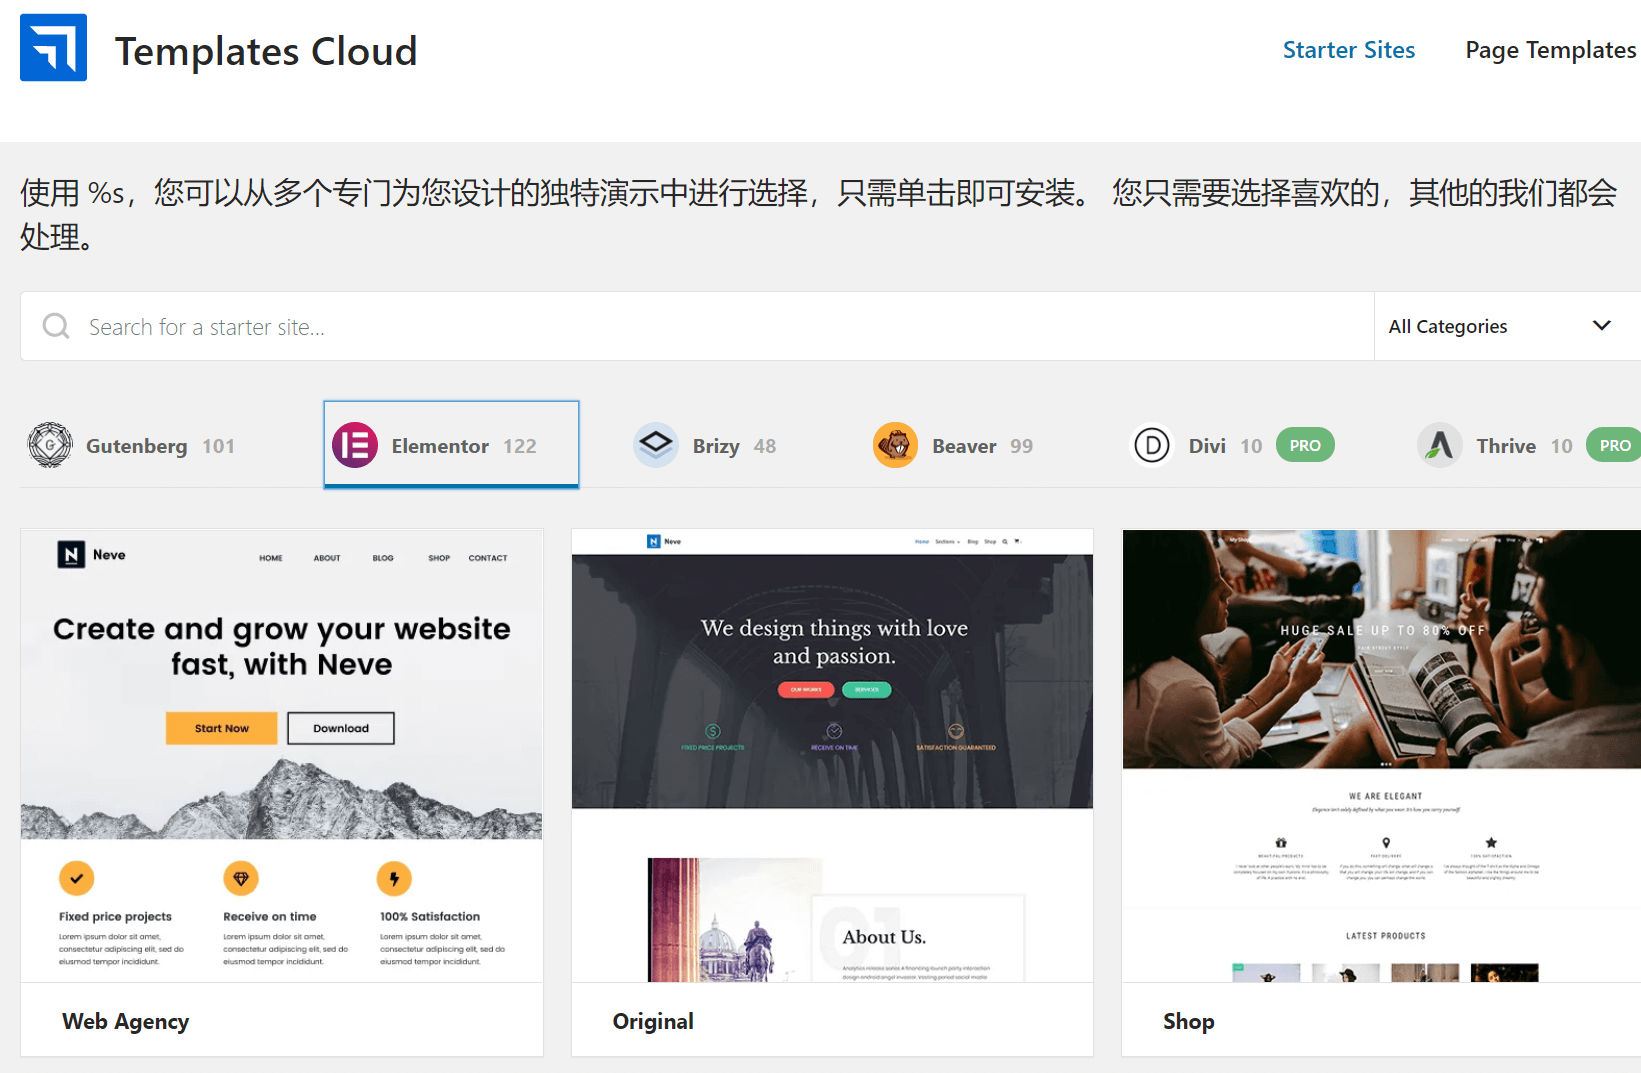Image resolution: width=1641 pixels, height=1073 pixels.
Task: Open the All Categories dropdown
Action: [x=1507, y=326]
